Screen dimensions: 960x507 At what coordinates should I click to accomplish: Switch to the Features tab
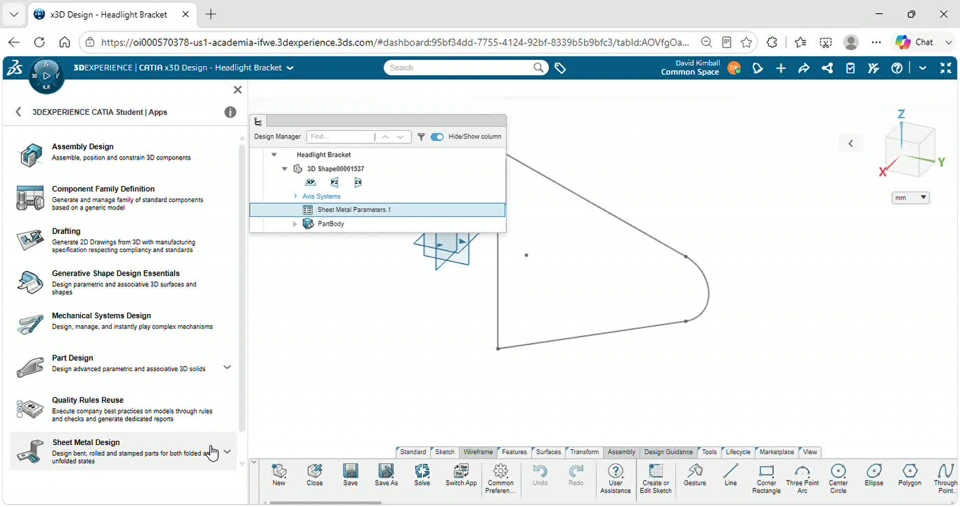coord(514,452)
